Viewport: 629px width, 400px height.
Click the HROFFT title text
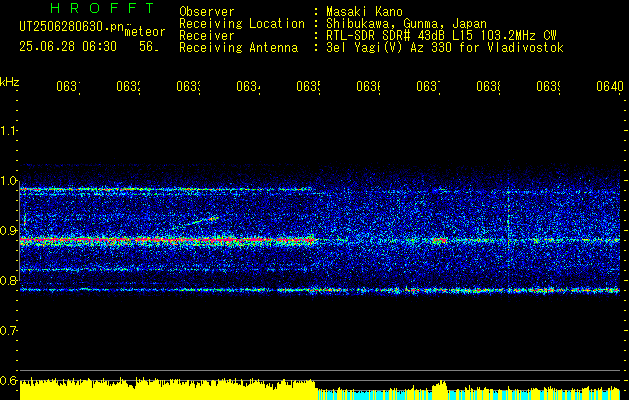point(103,8)
